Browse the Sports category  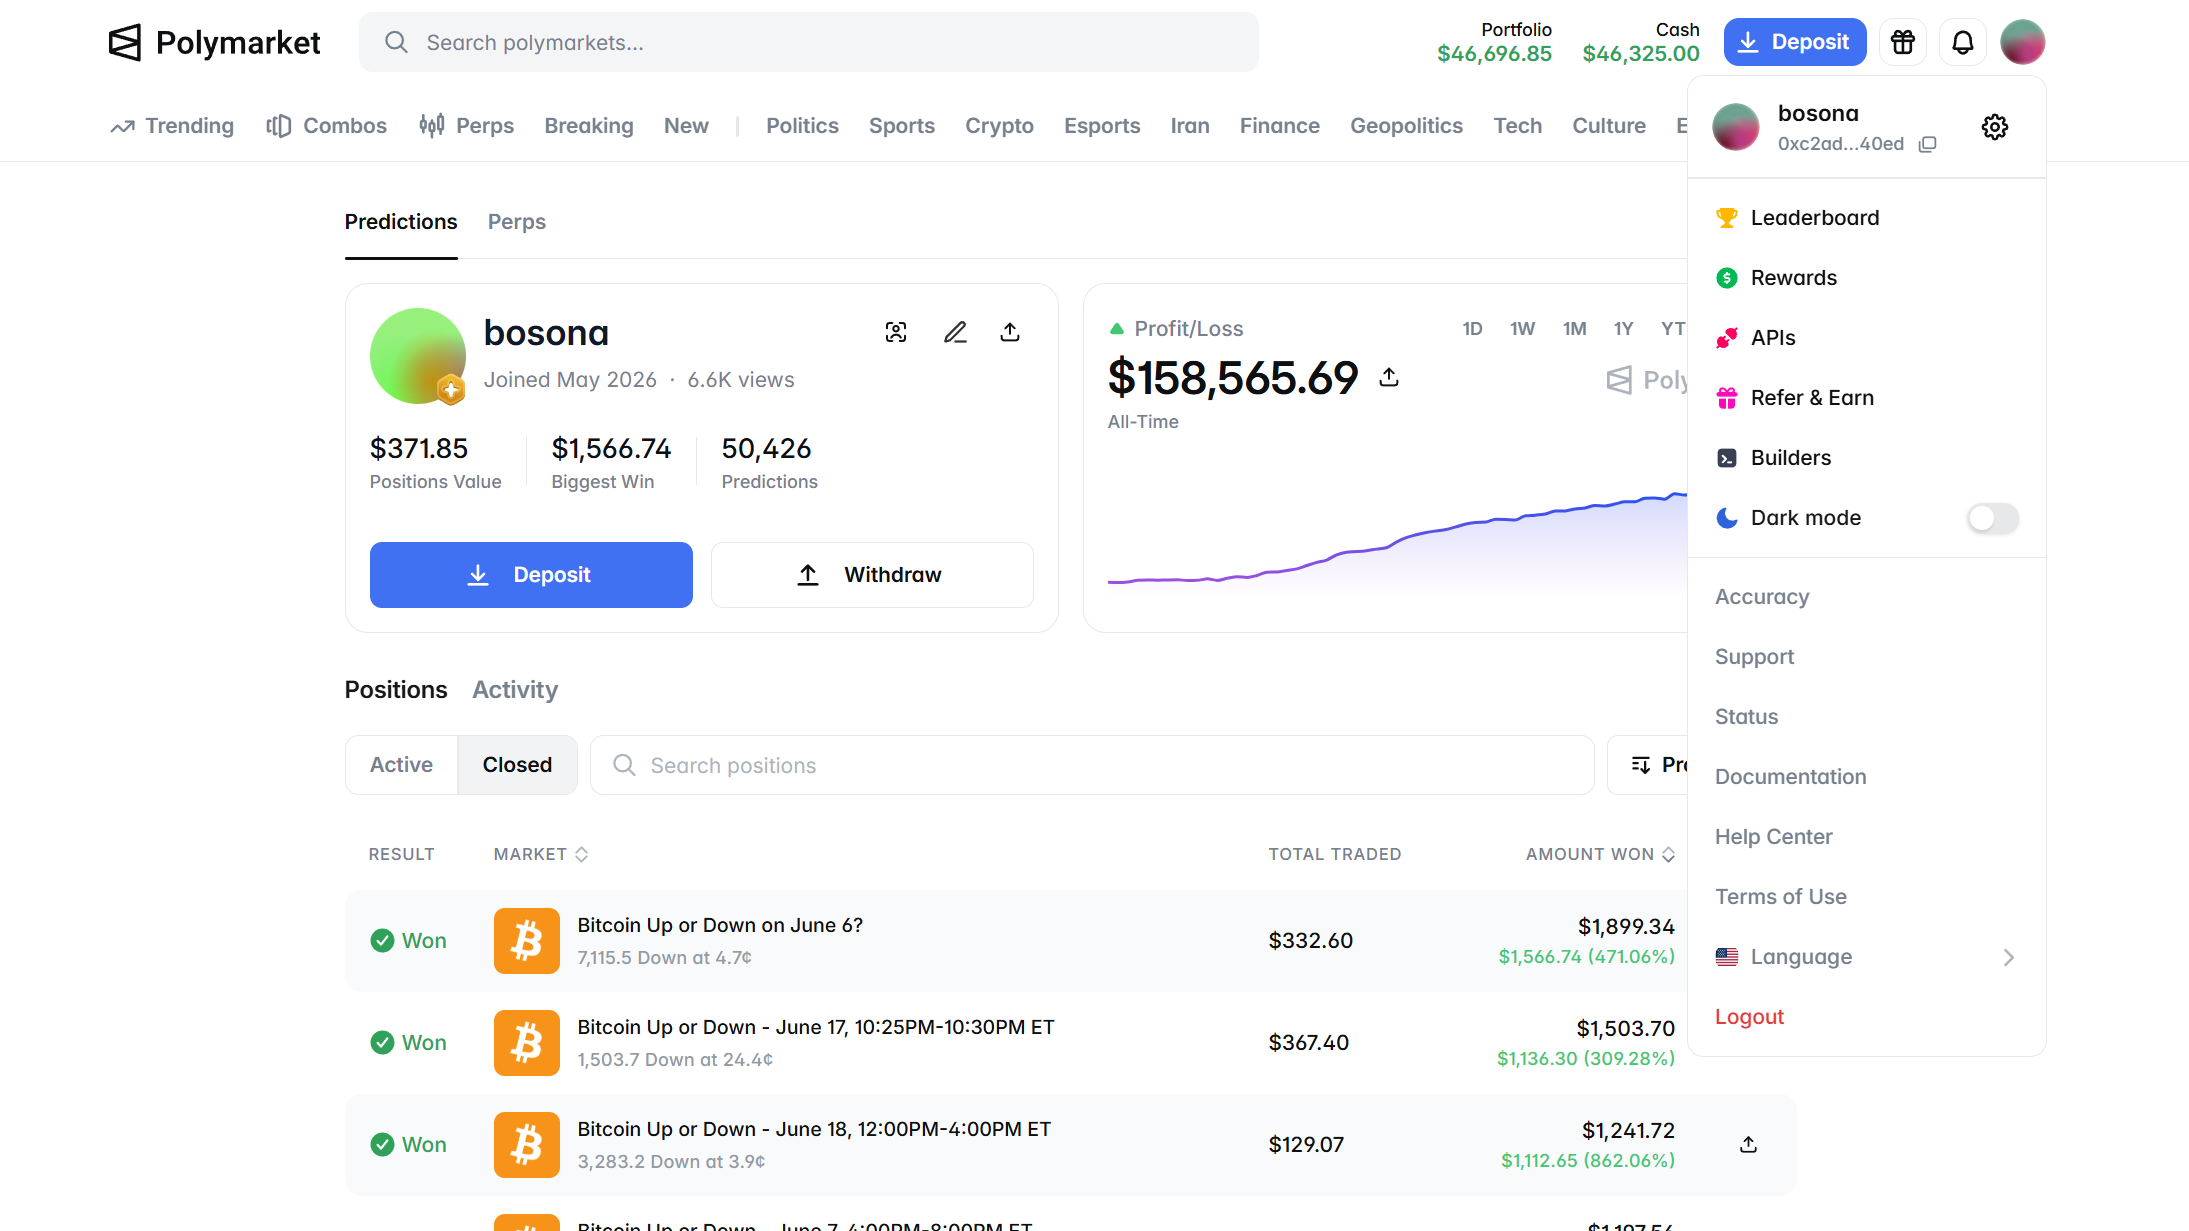click(901, 126)
